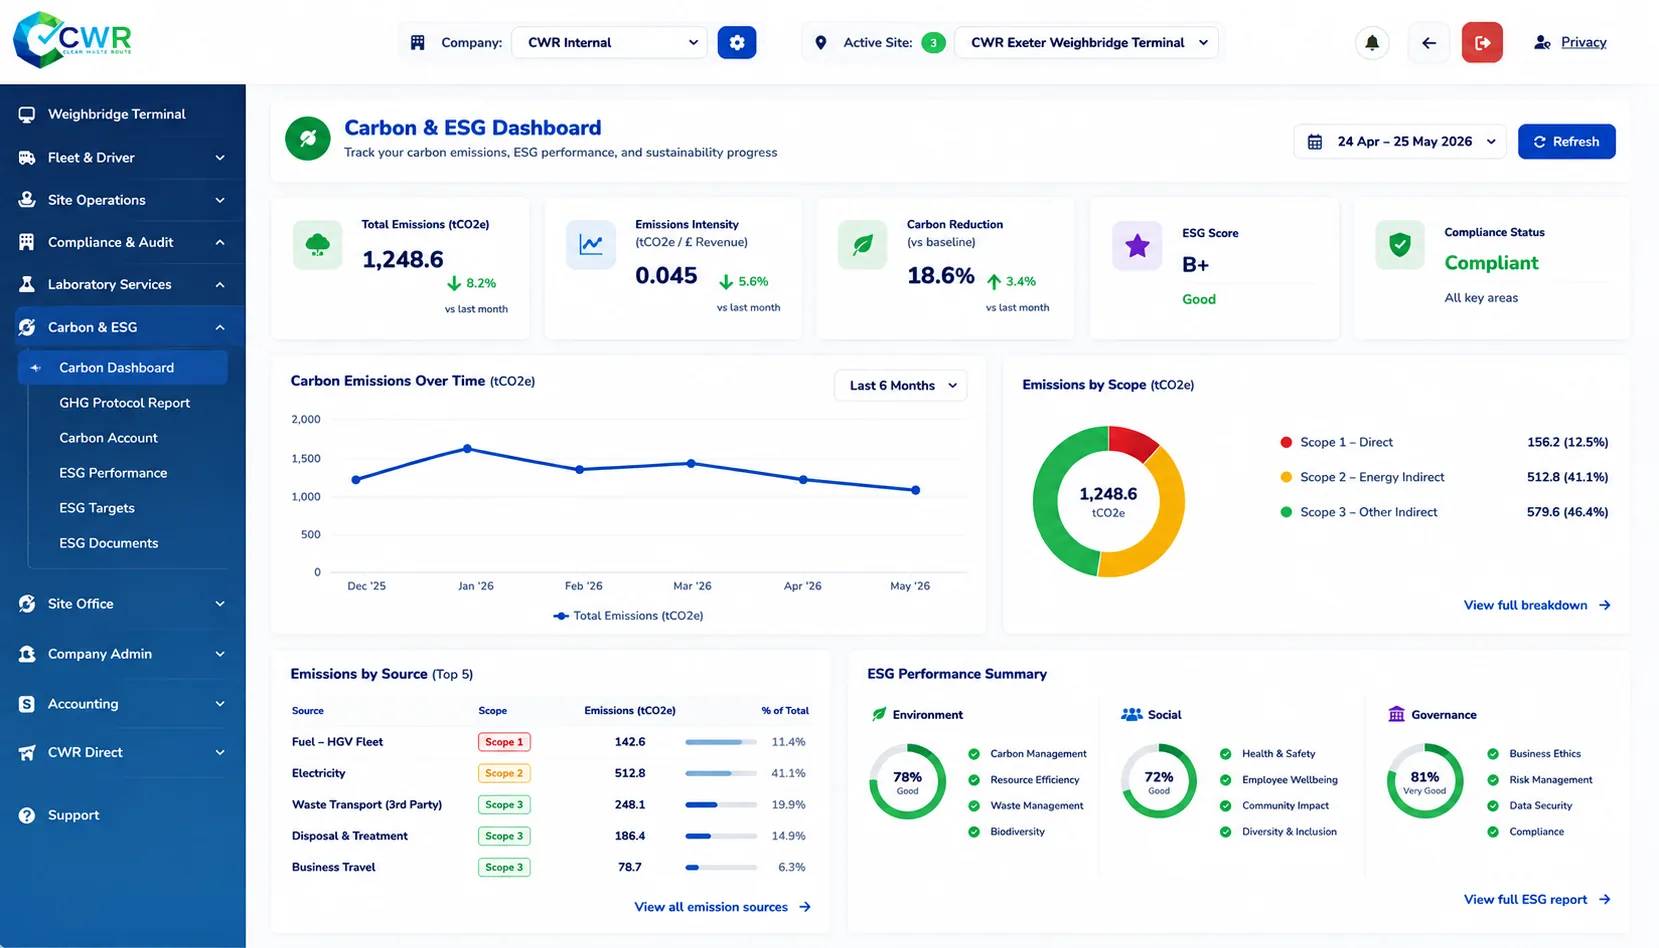Open View all emission sources link
The width and height of the screenshot is (1659, 948).
click(722, 907)
